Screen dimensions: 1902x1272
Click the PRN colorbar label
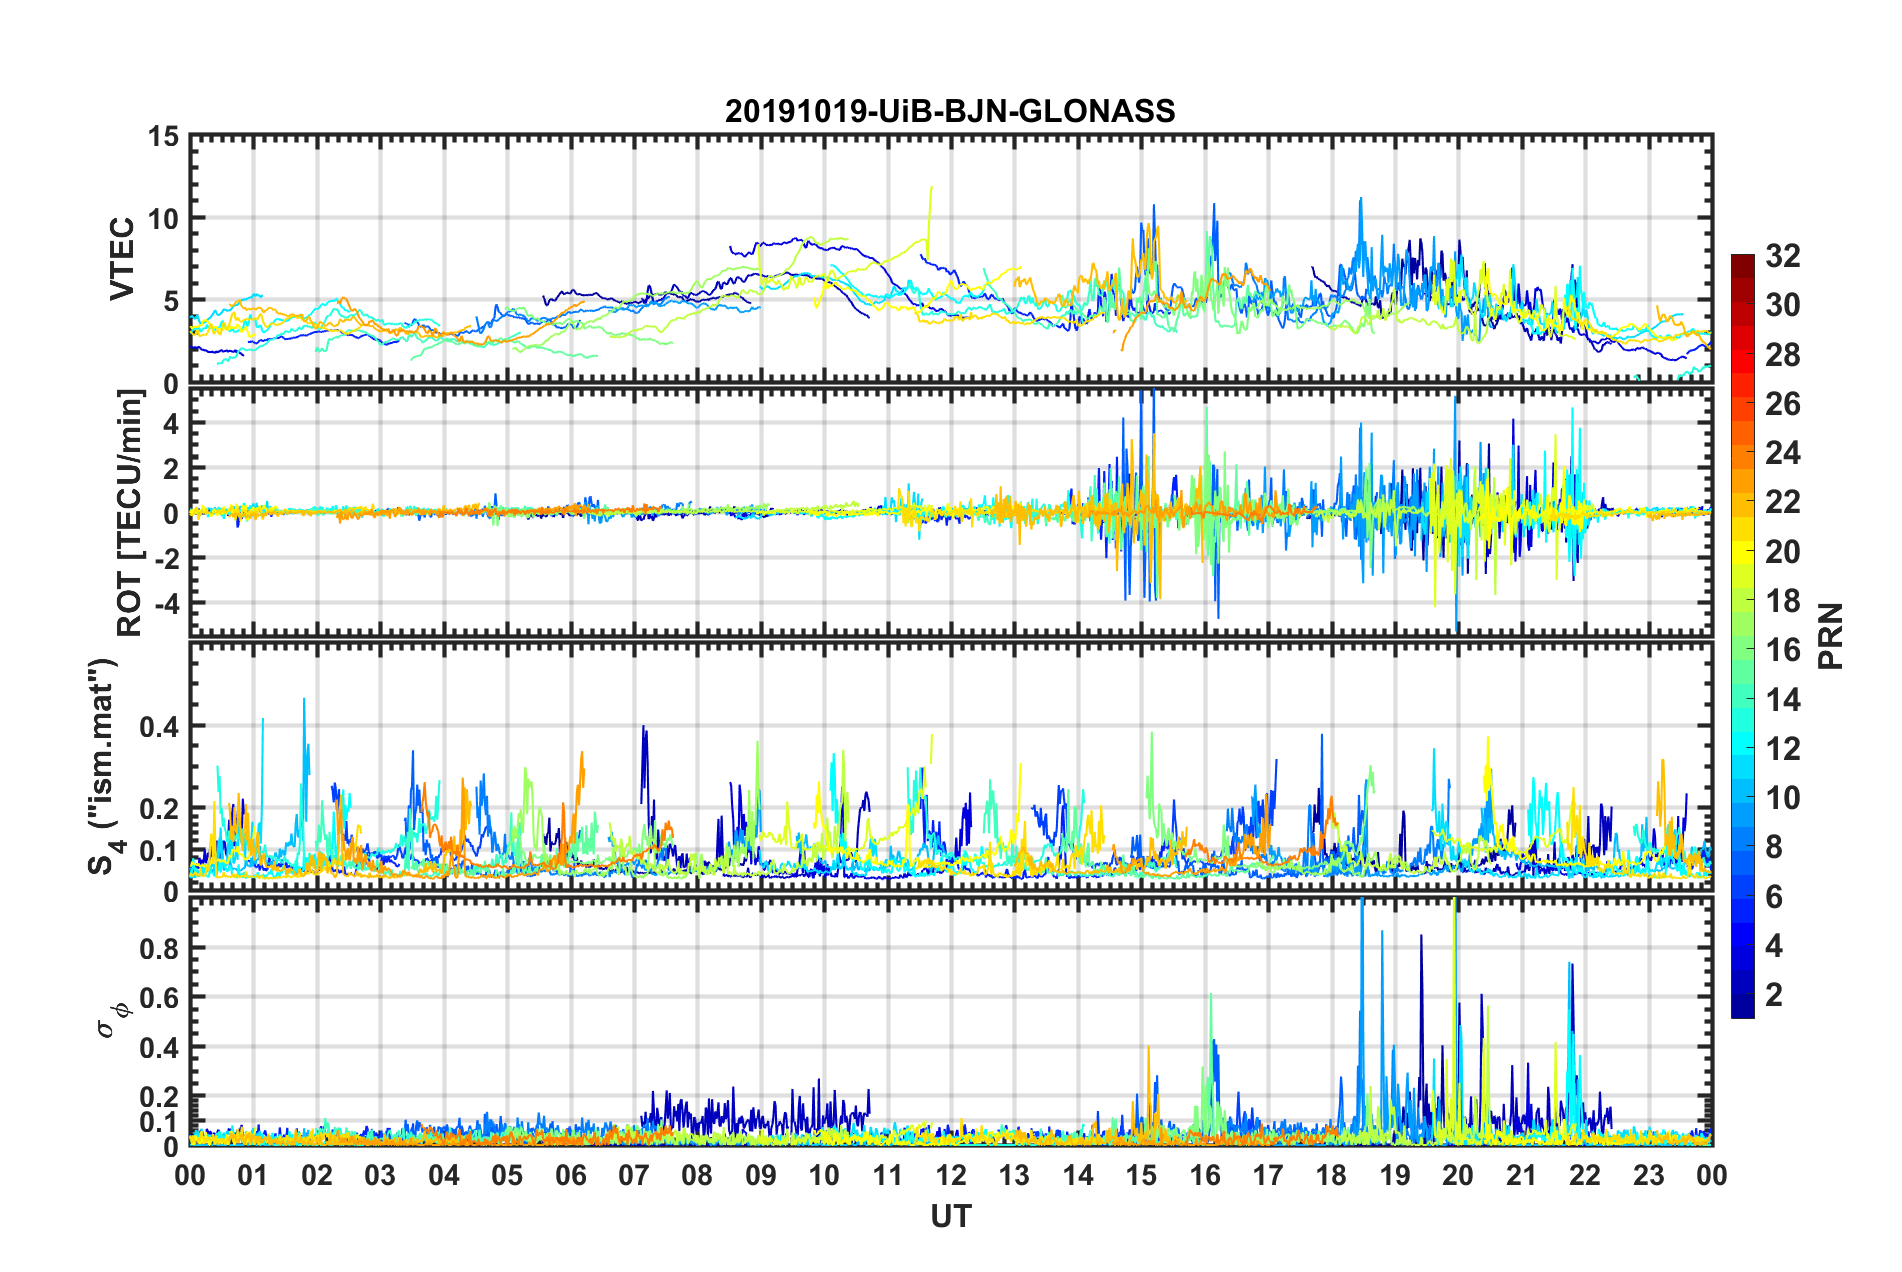click(1831, 636)
